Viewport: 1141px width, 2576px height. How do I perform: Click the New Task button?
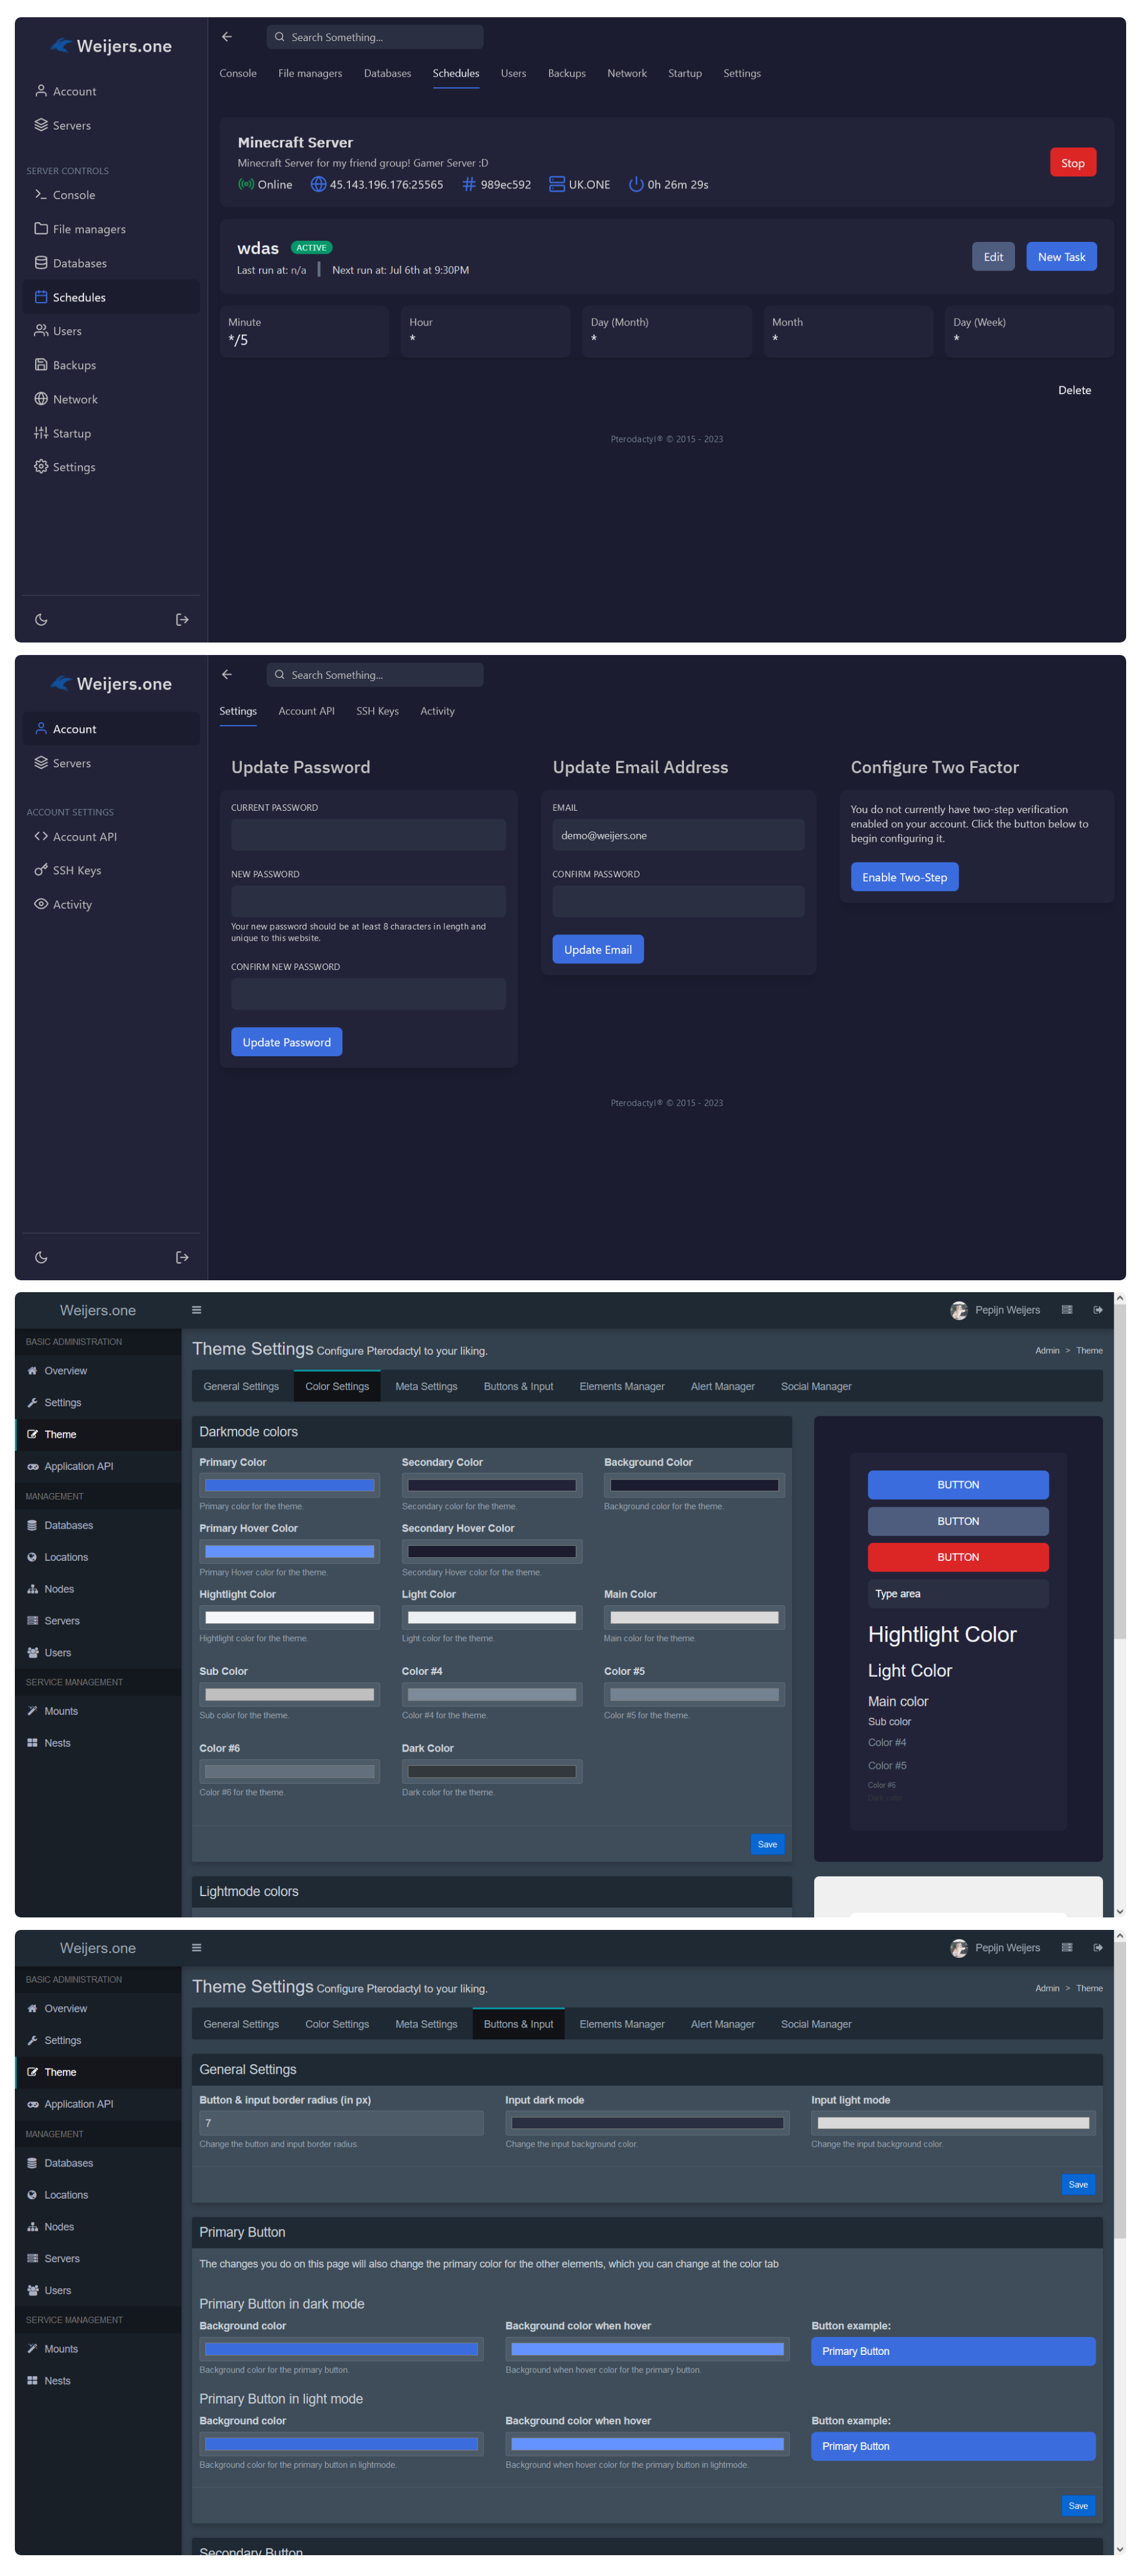1061,257
